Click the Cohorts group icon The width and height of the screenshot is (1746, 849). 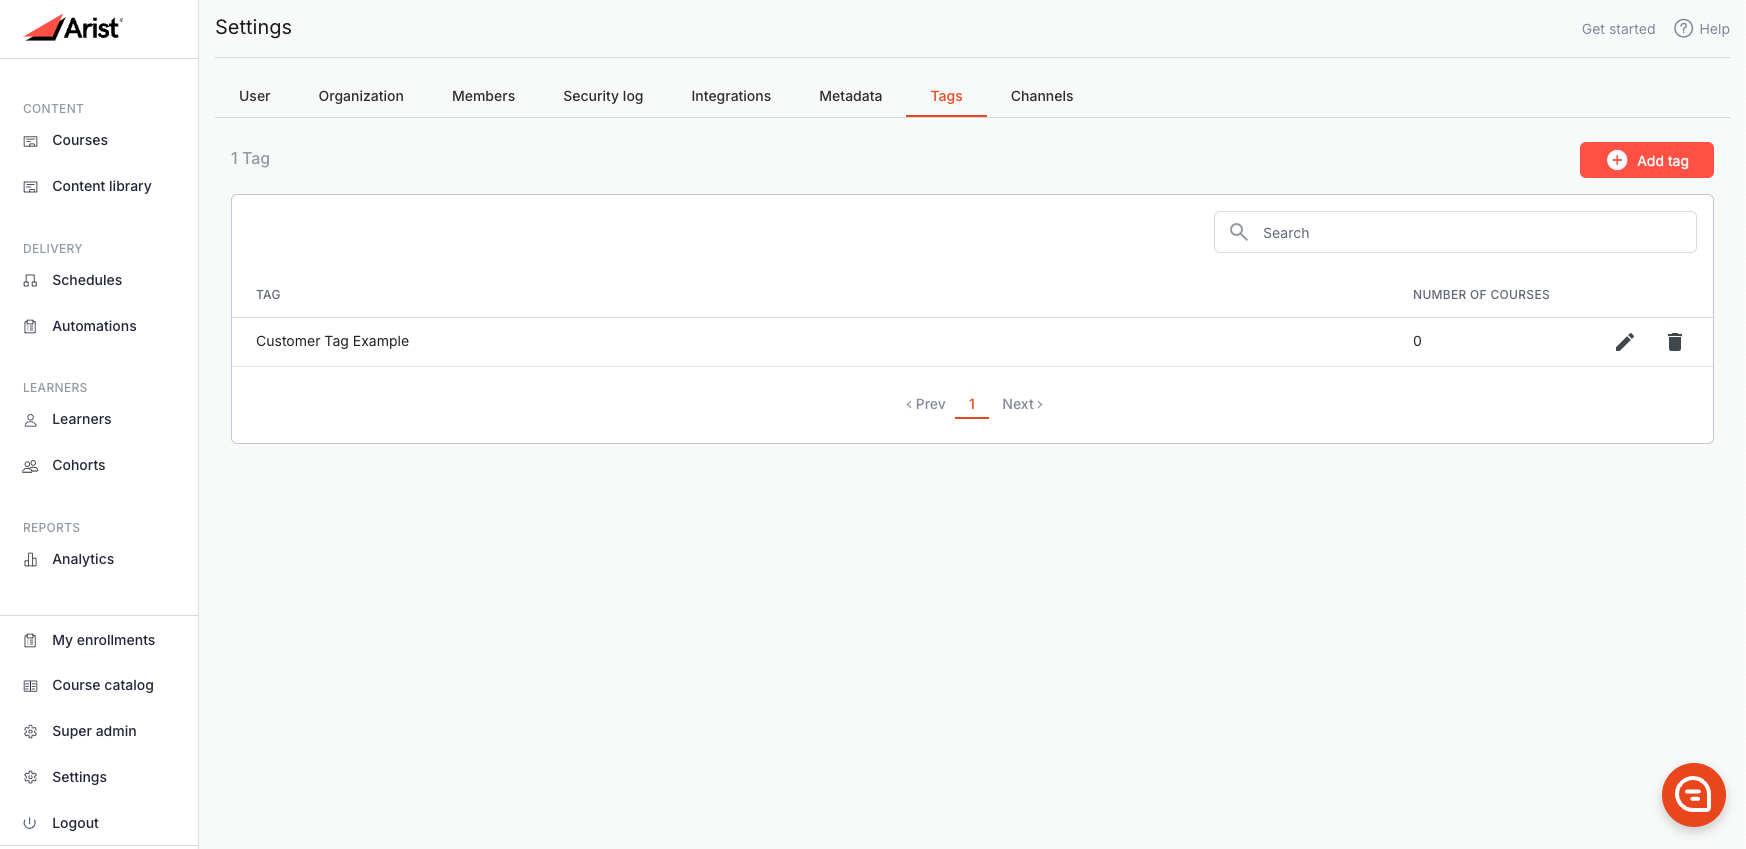point(31,466)
